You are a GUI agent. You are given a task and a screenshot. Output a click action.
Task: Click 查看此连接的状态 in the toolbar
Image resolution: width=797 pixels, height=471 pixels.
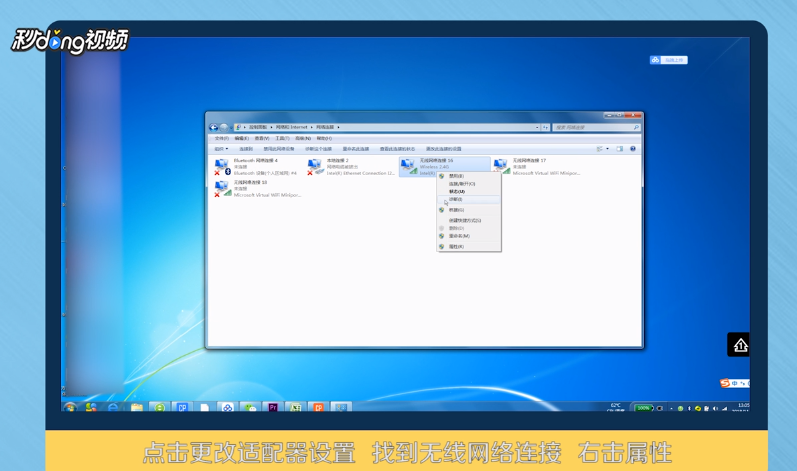[397, 149]
